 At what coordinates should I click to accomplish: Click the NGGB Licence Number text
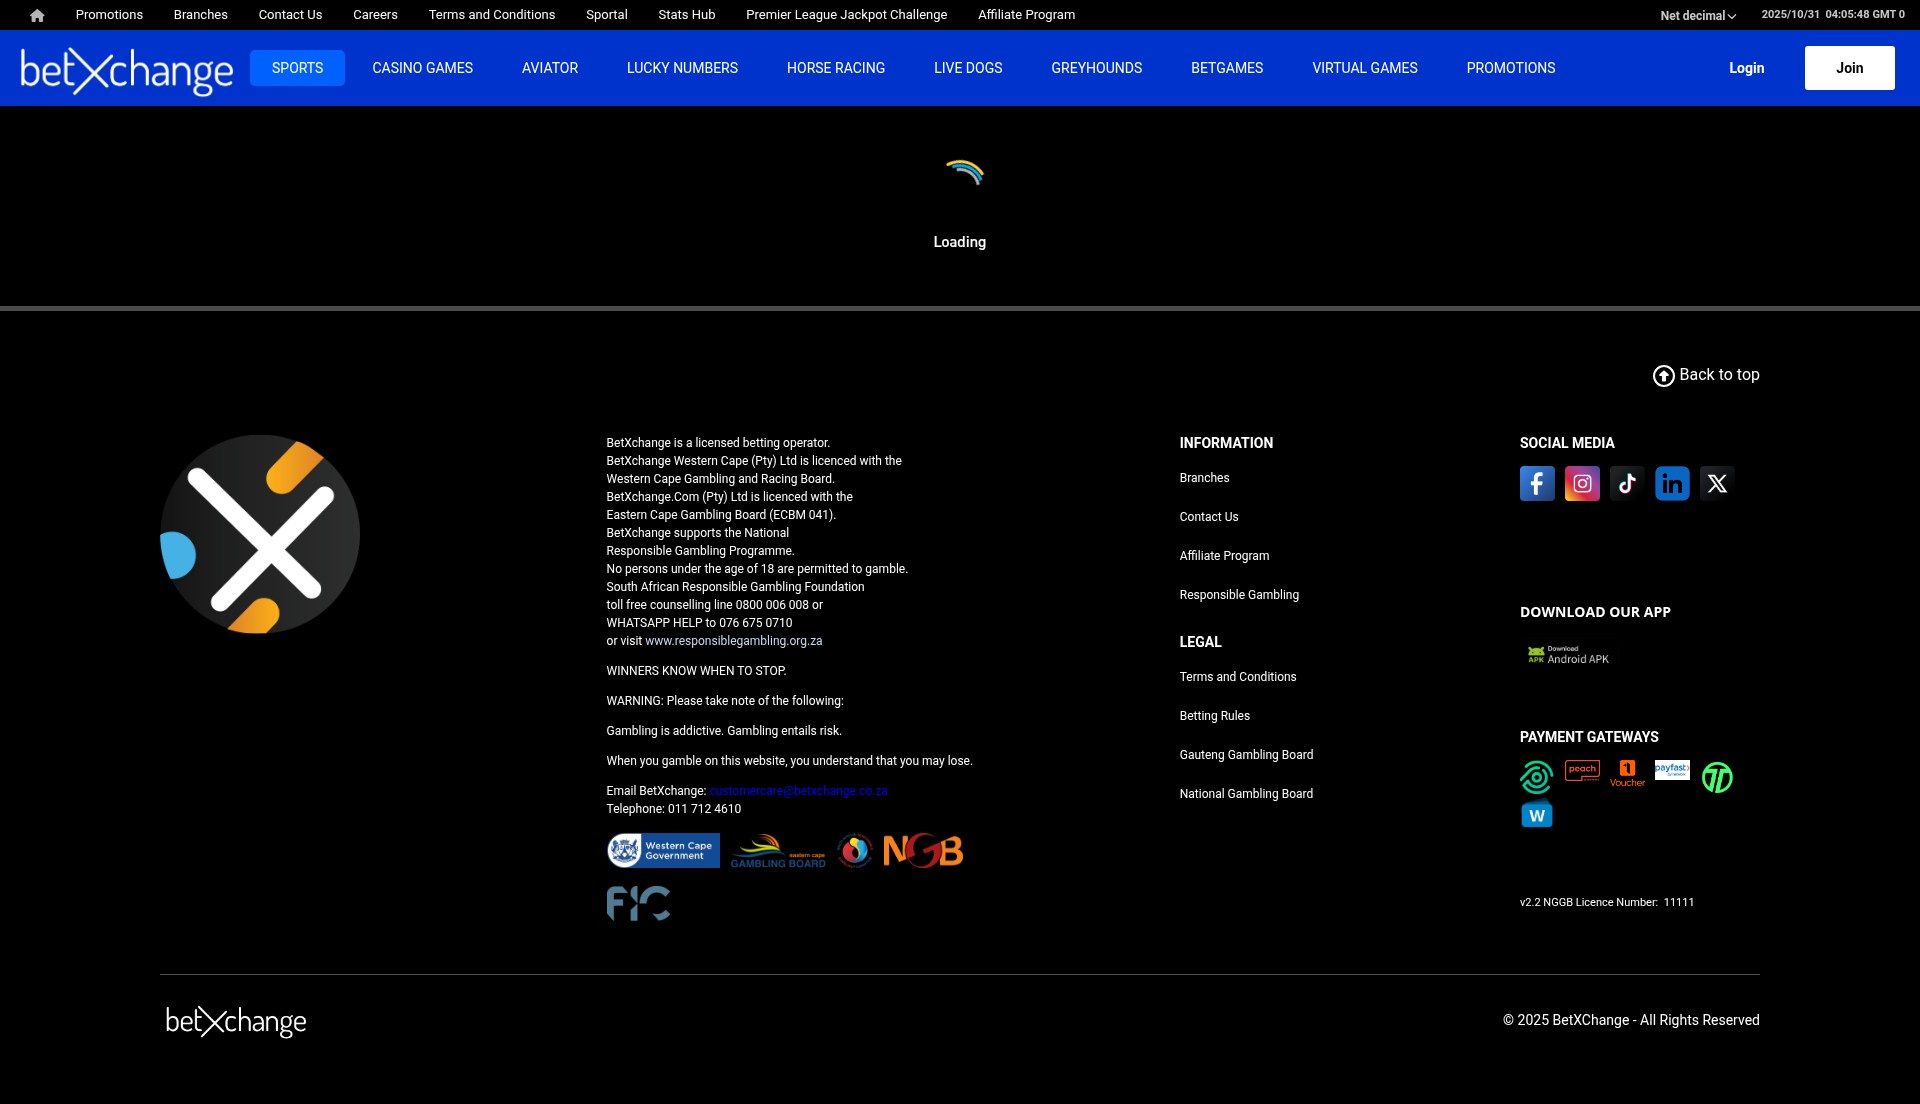(x=1606, y=902)
